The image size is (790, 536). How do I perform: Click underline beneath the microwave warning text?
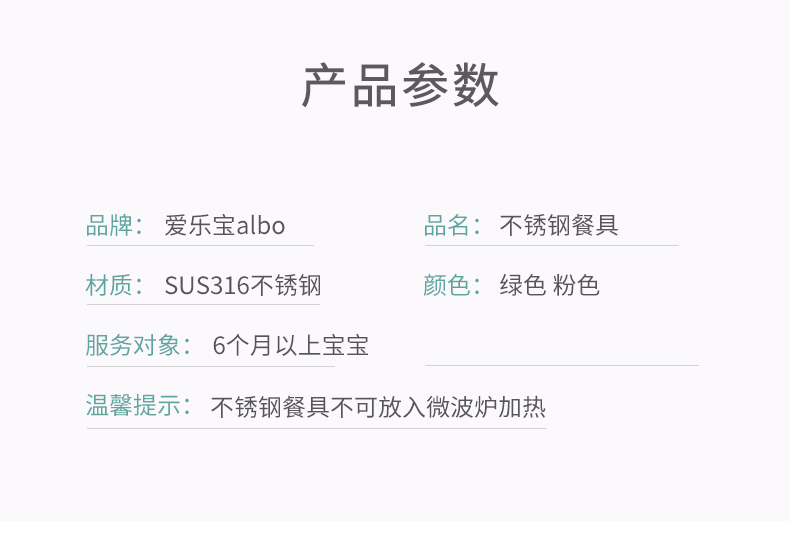coord(316,429)
